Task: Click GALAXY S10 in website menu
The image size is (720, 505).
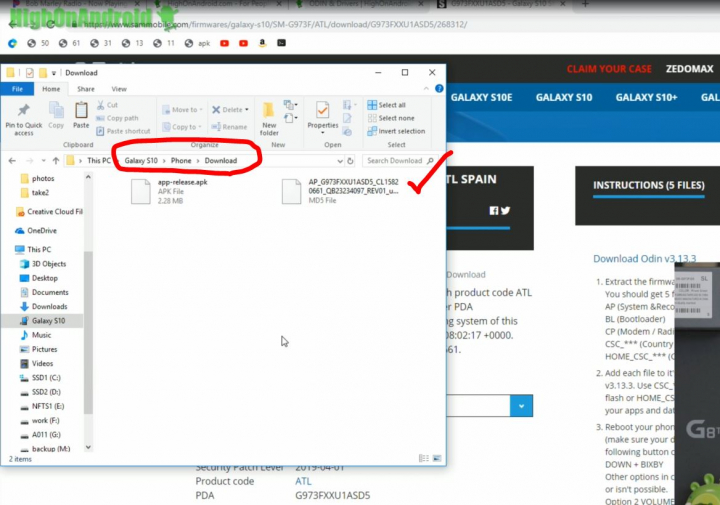Action: tap(564, 97)
